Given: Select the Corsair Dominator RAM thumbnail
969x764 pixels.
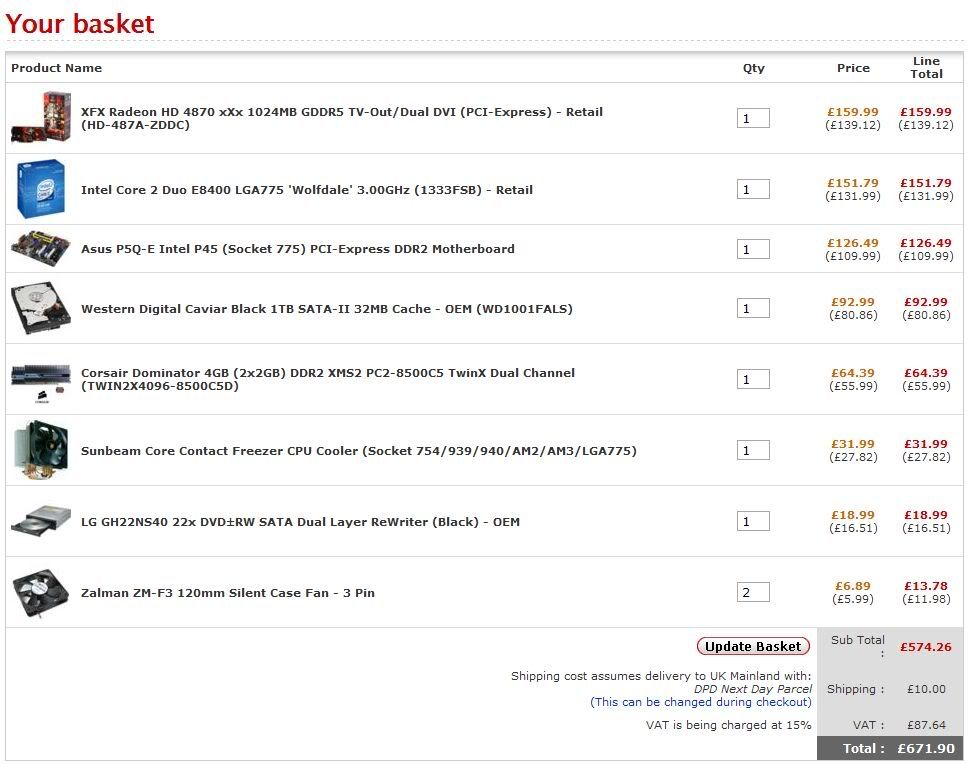Looking at the screenshot, I should point(41,380).
